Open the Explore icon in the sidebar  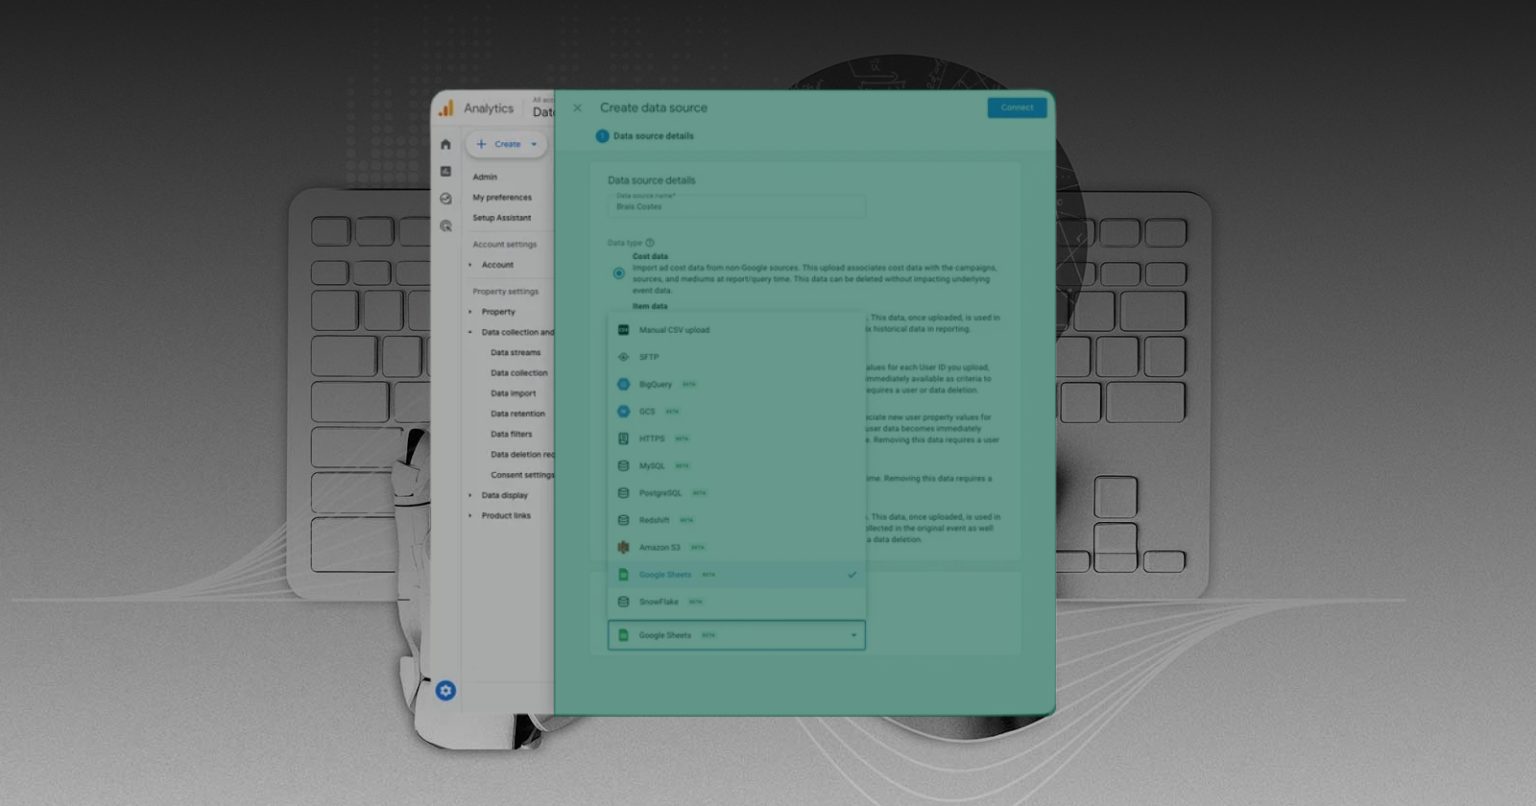click(446, 199)
